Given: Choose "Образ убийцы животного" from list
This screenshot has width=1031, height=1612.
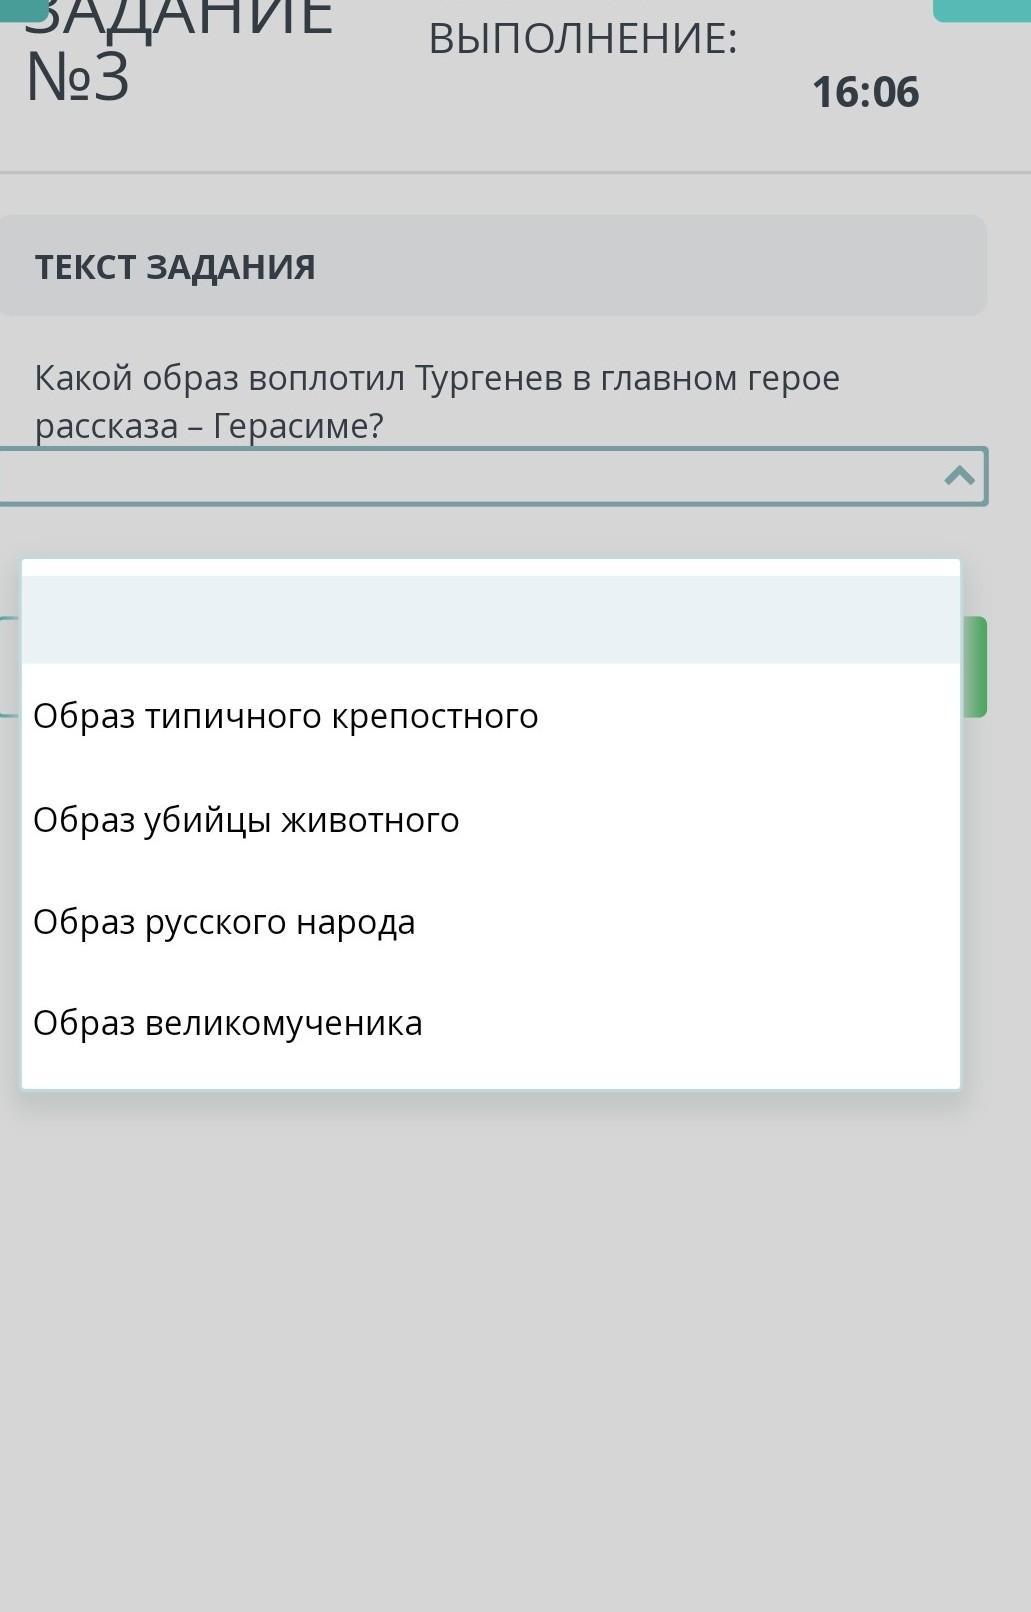Looking at the screenshot, I should [x=490, y=820].
